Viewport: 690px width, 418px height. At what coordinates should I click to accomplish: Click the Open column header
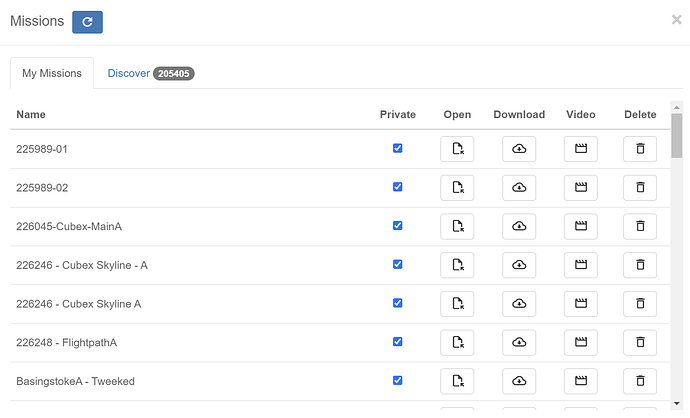[457, 114]
